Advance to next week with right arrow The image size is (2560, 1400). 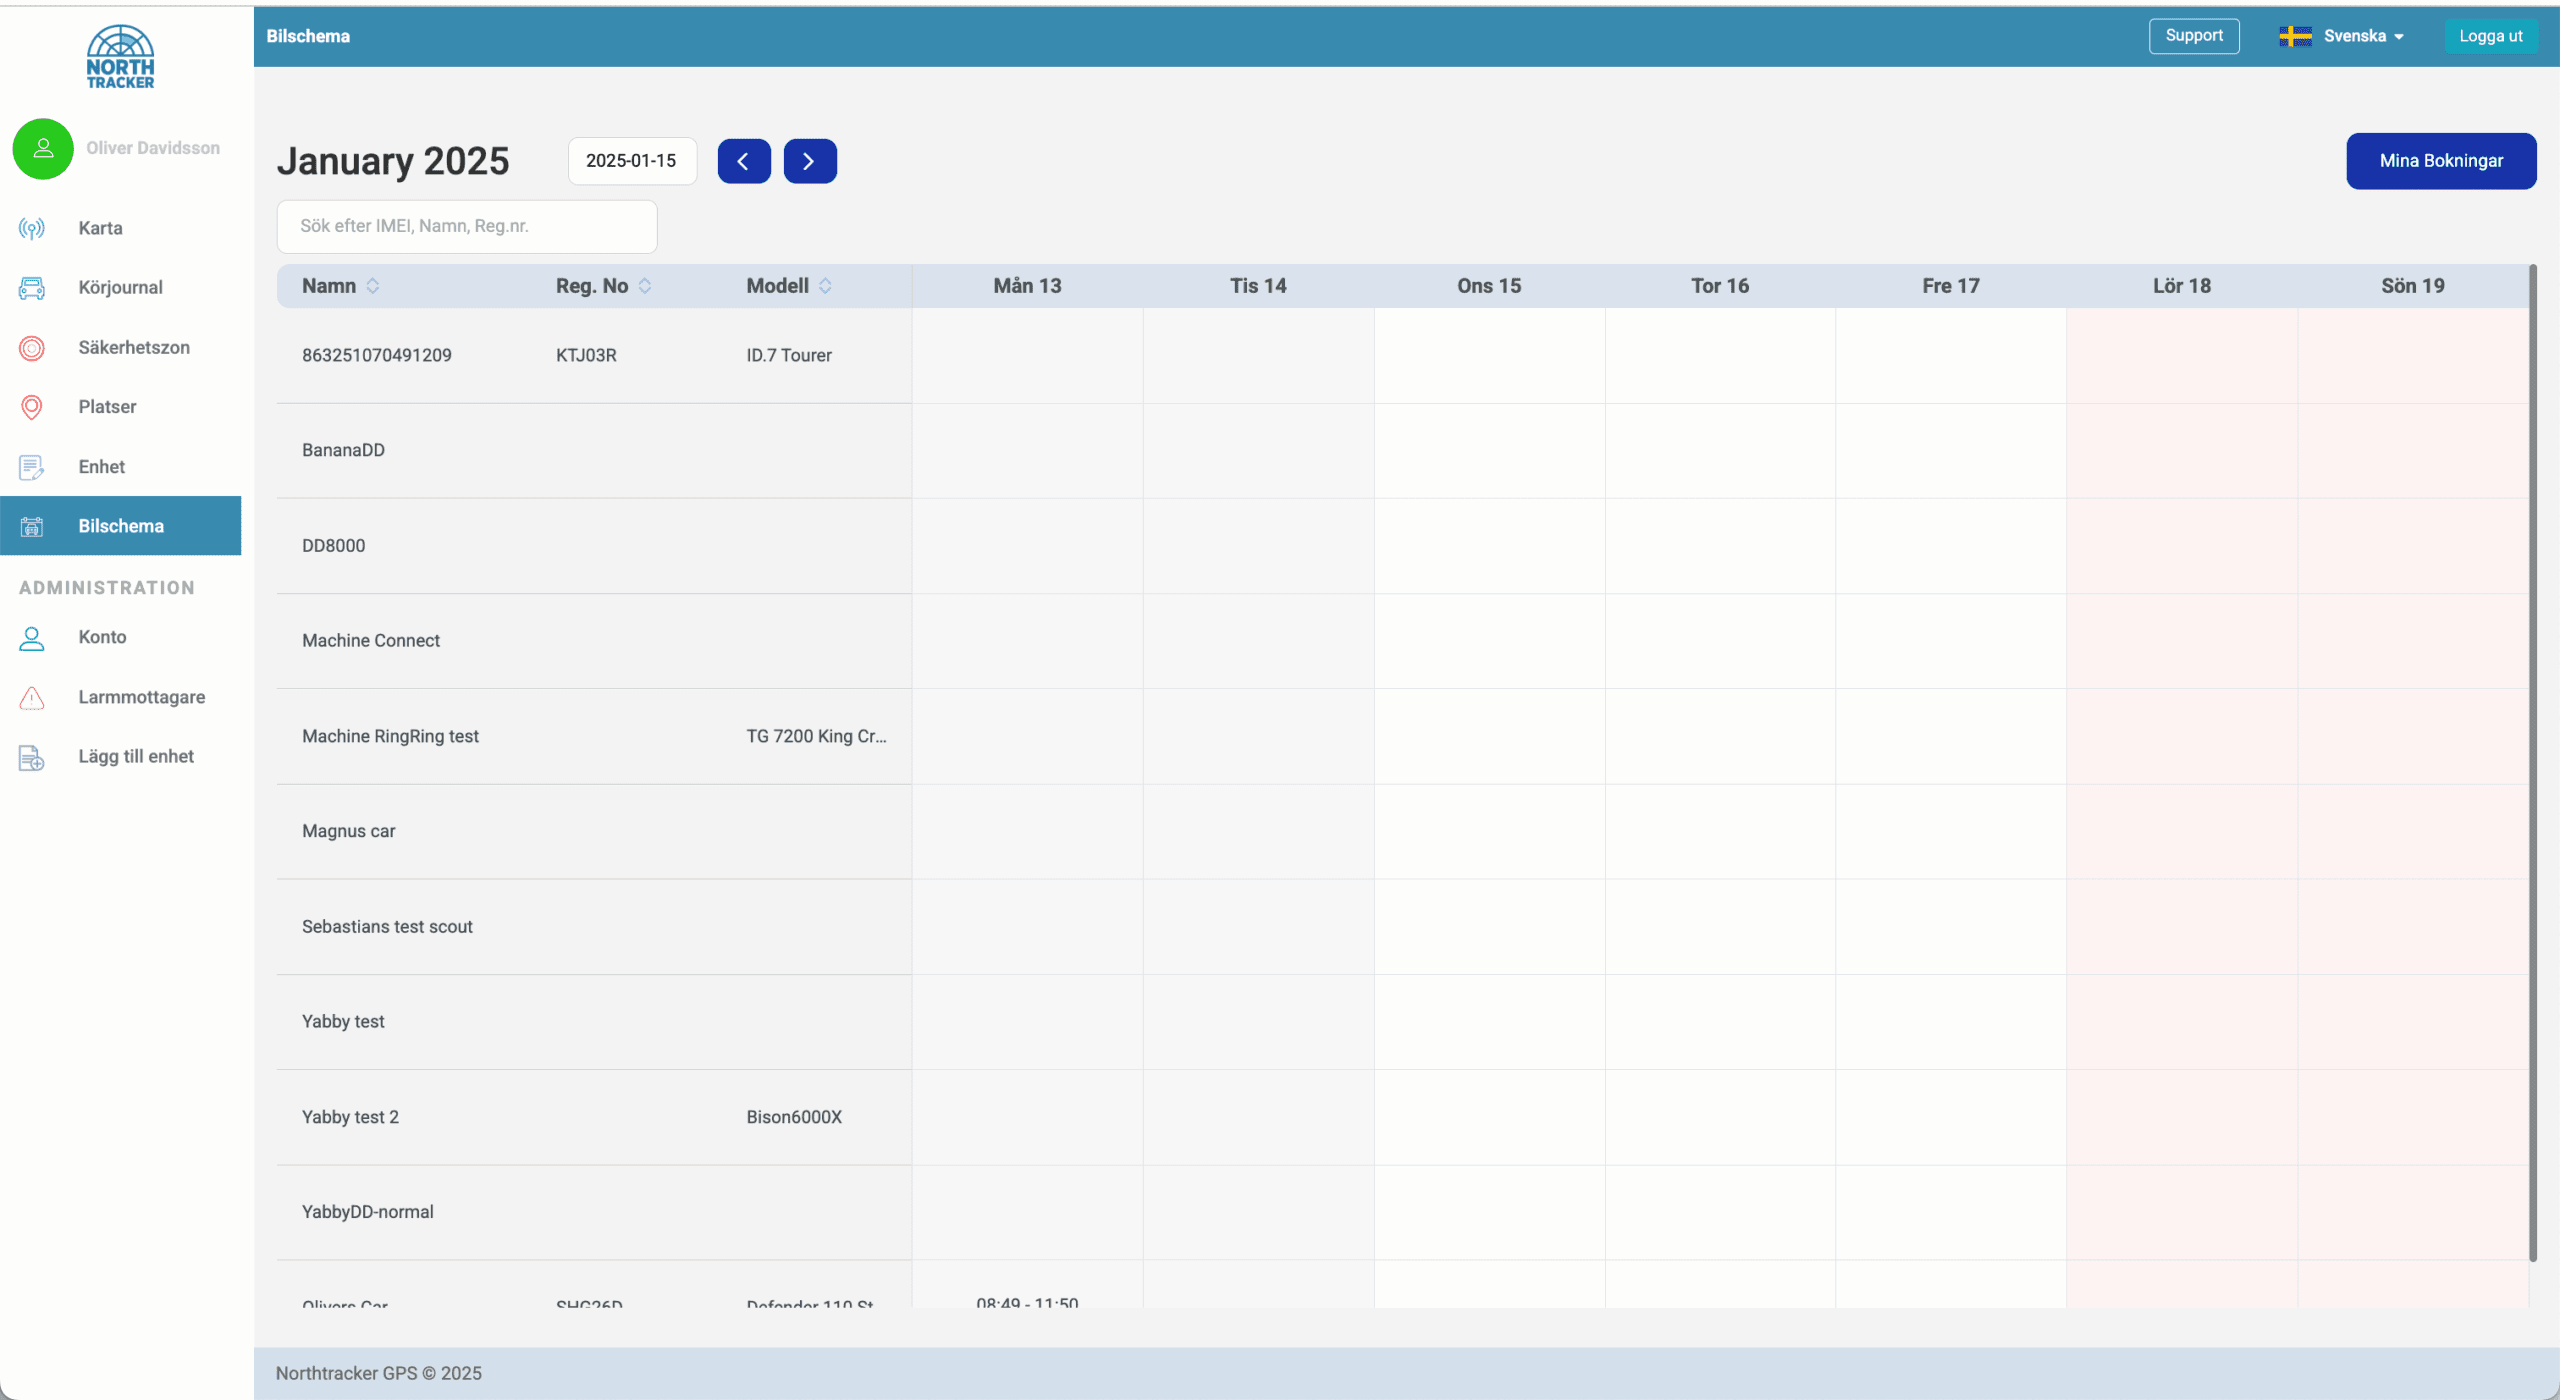810,161
